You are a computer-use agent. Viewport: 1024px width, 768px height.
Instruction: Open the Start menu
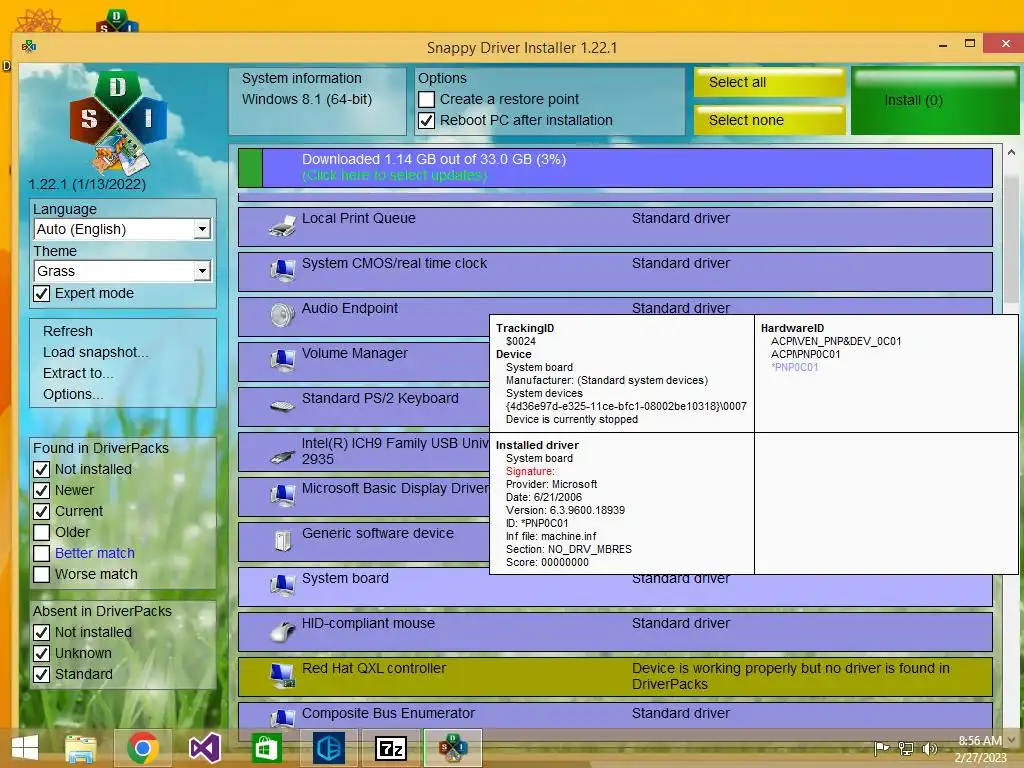[25, 748]
